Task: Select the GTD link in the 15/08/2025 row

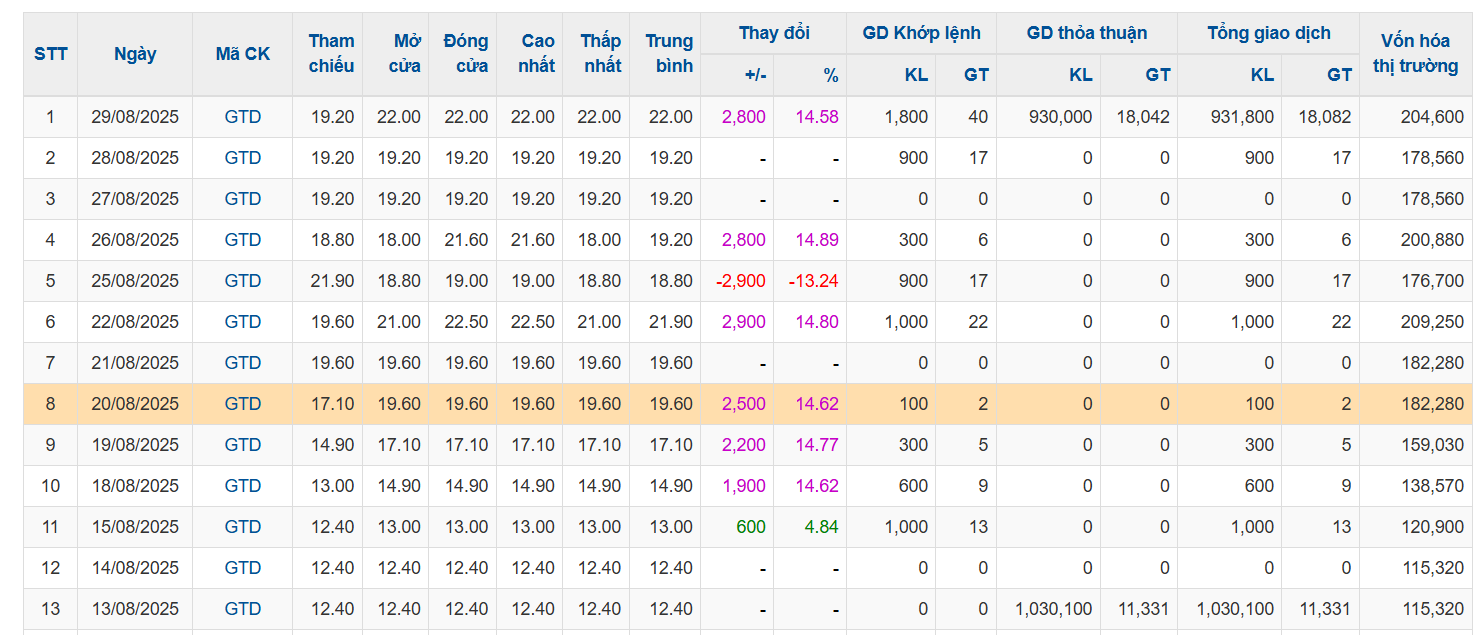Action: point(243,527)
